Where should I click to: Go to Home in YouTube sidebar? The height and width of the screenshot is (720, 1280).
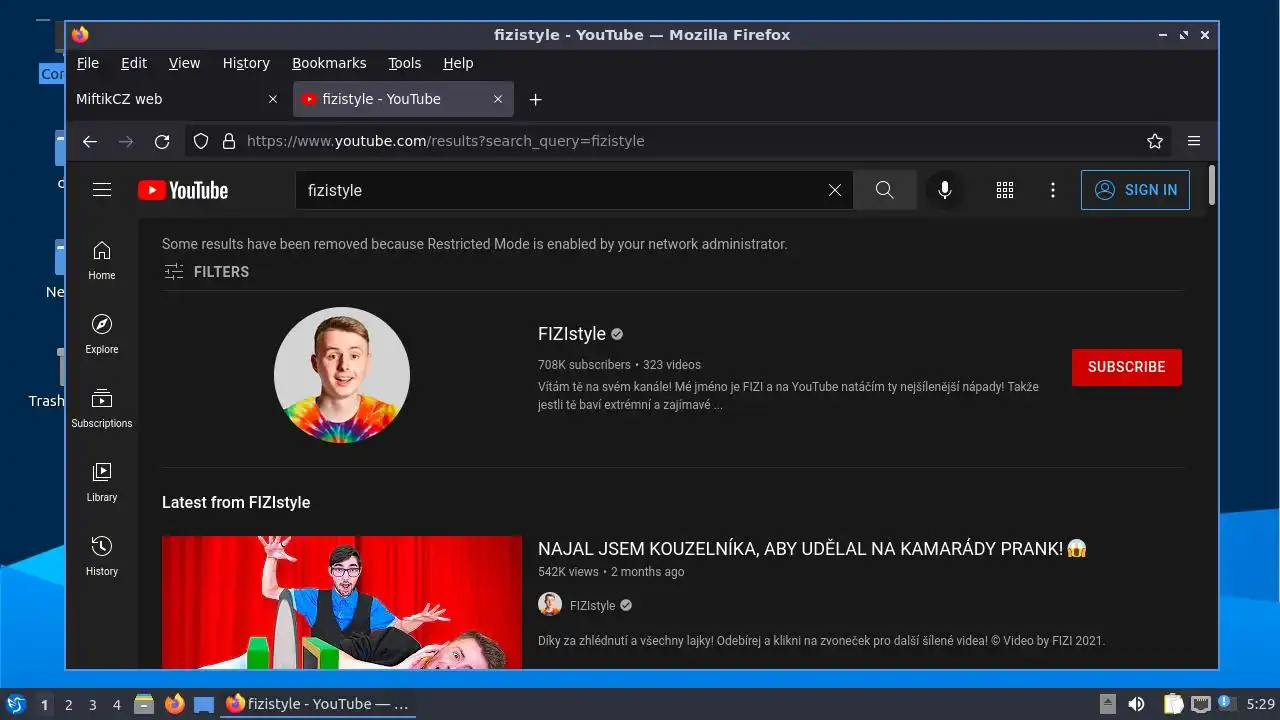[102, 260]
